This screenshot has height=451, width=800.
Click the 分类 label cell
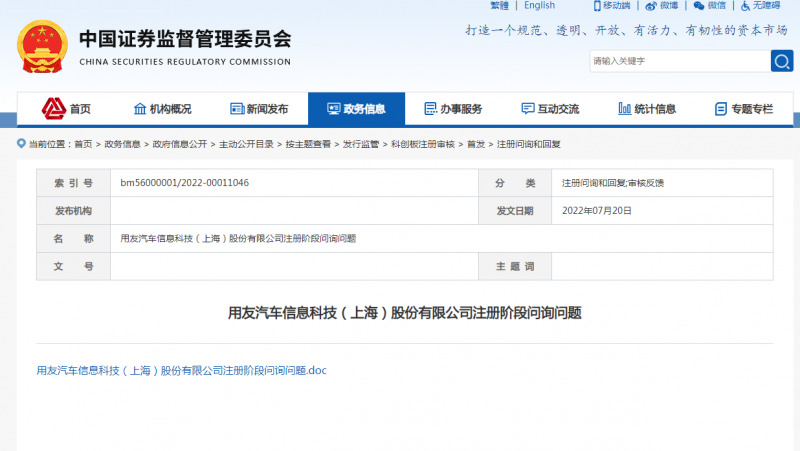coord(515,183)
